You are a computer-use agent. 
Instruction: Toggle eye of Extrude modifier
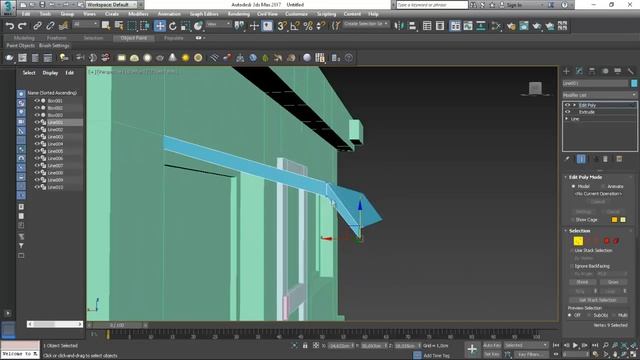coord(567,112)
